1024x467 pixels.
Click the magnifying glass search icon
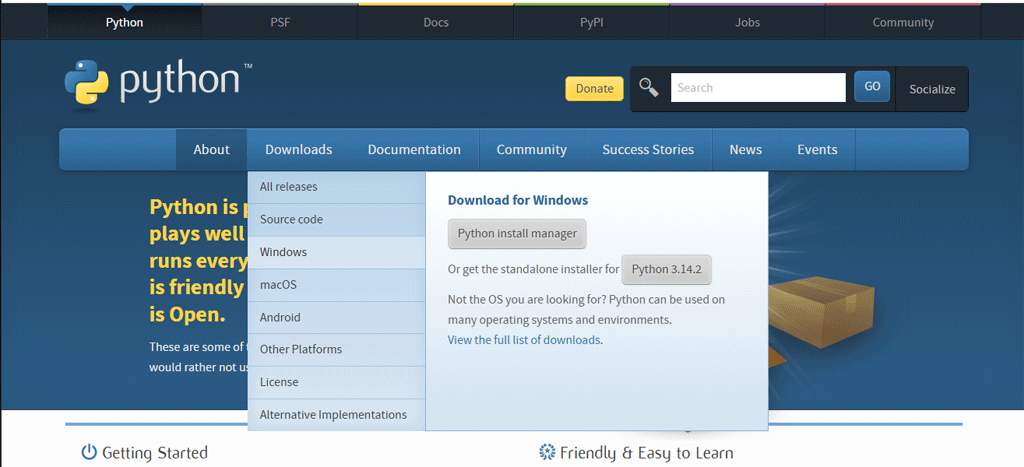click(649, 88)
